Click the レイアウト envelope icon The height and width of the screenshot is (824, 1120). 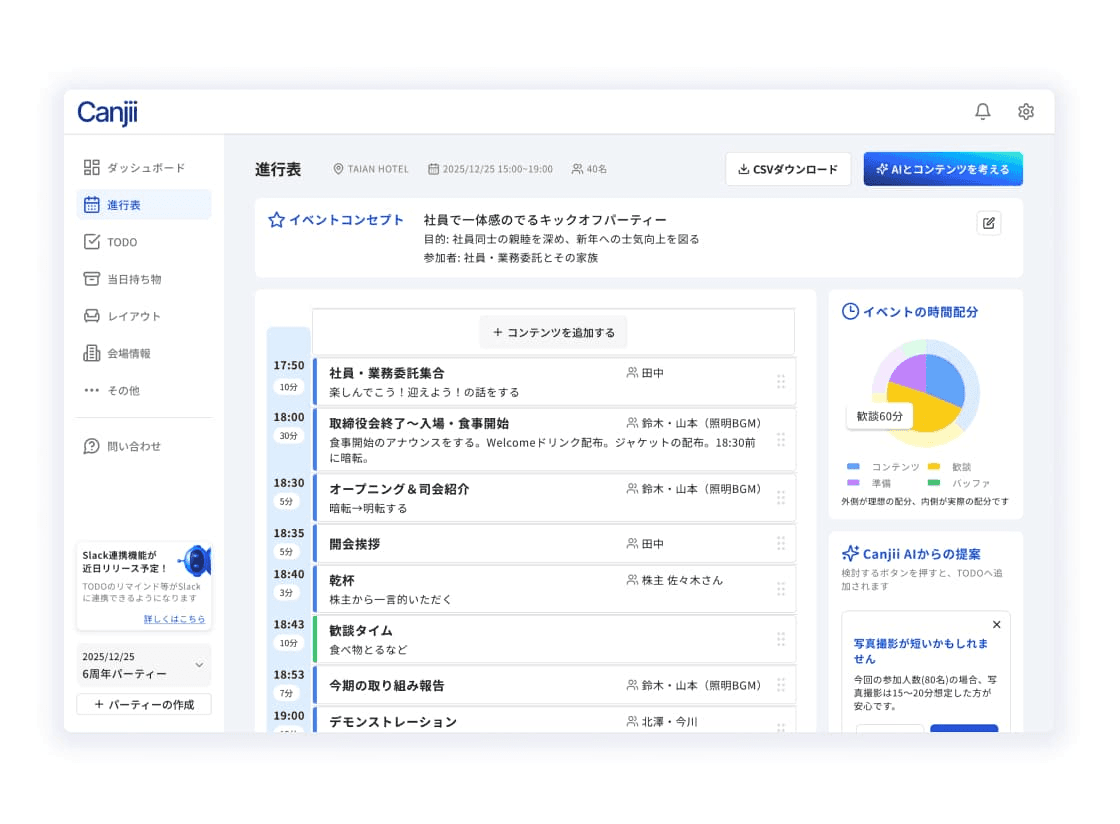coord(90,315)
